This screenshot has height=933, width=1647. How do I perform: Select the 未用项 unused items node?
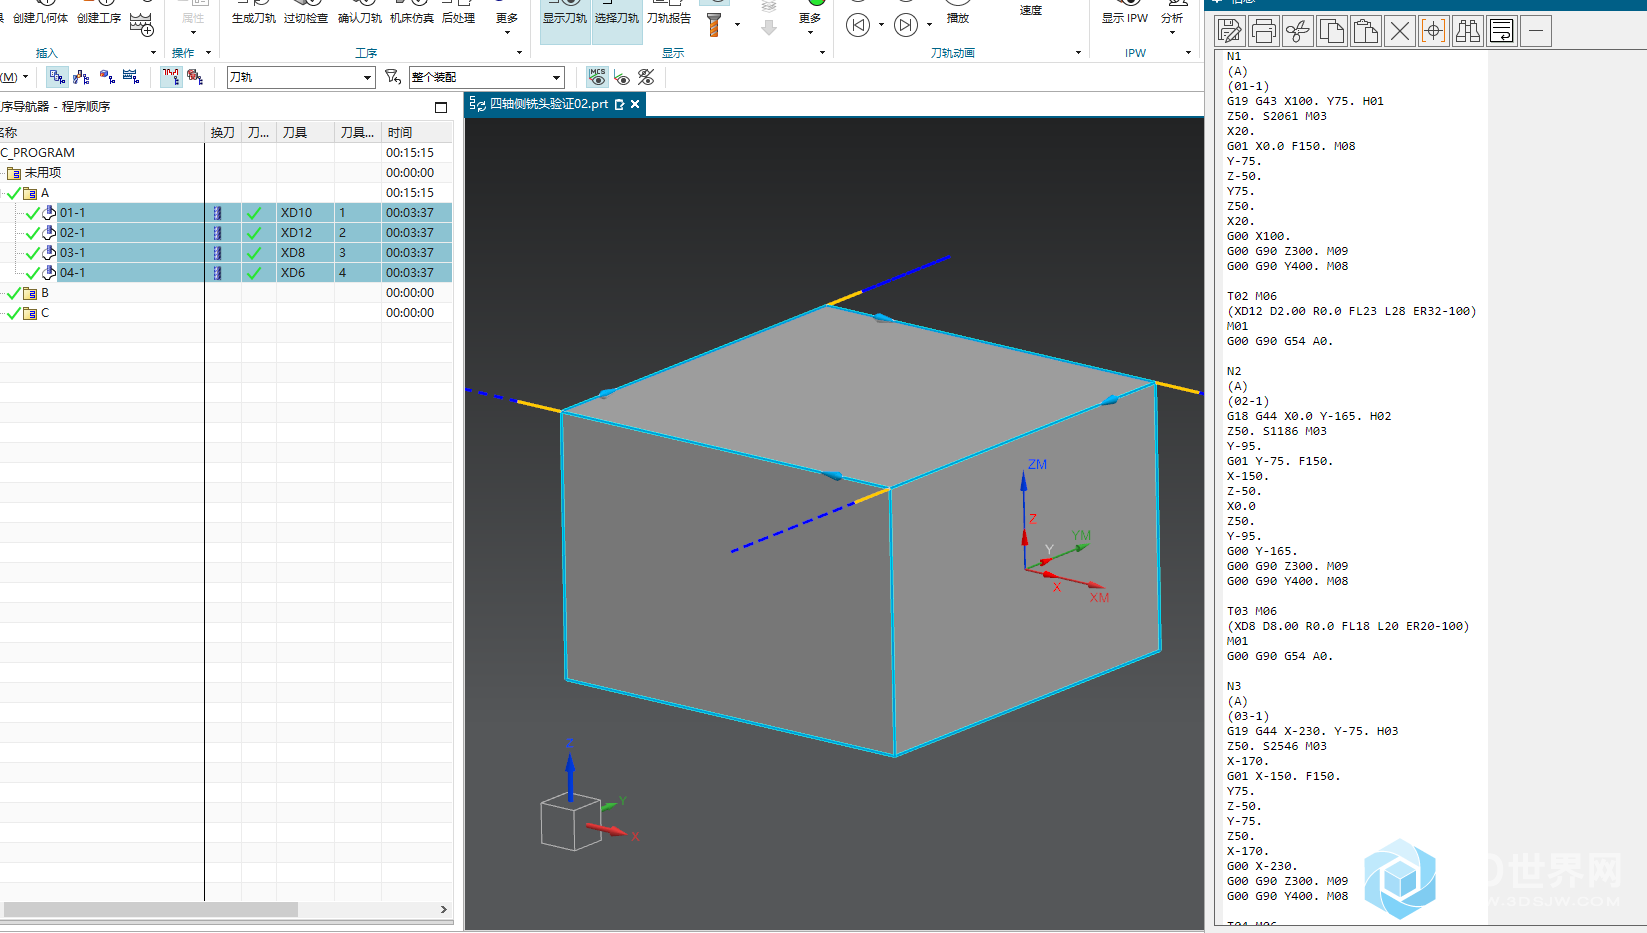(43, 173)
